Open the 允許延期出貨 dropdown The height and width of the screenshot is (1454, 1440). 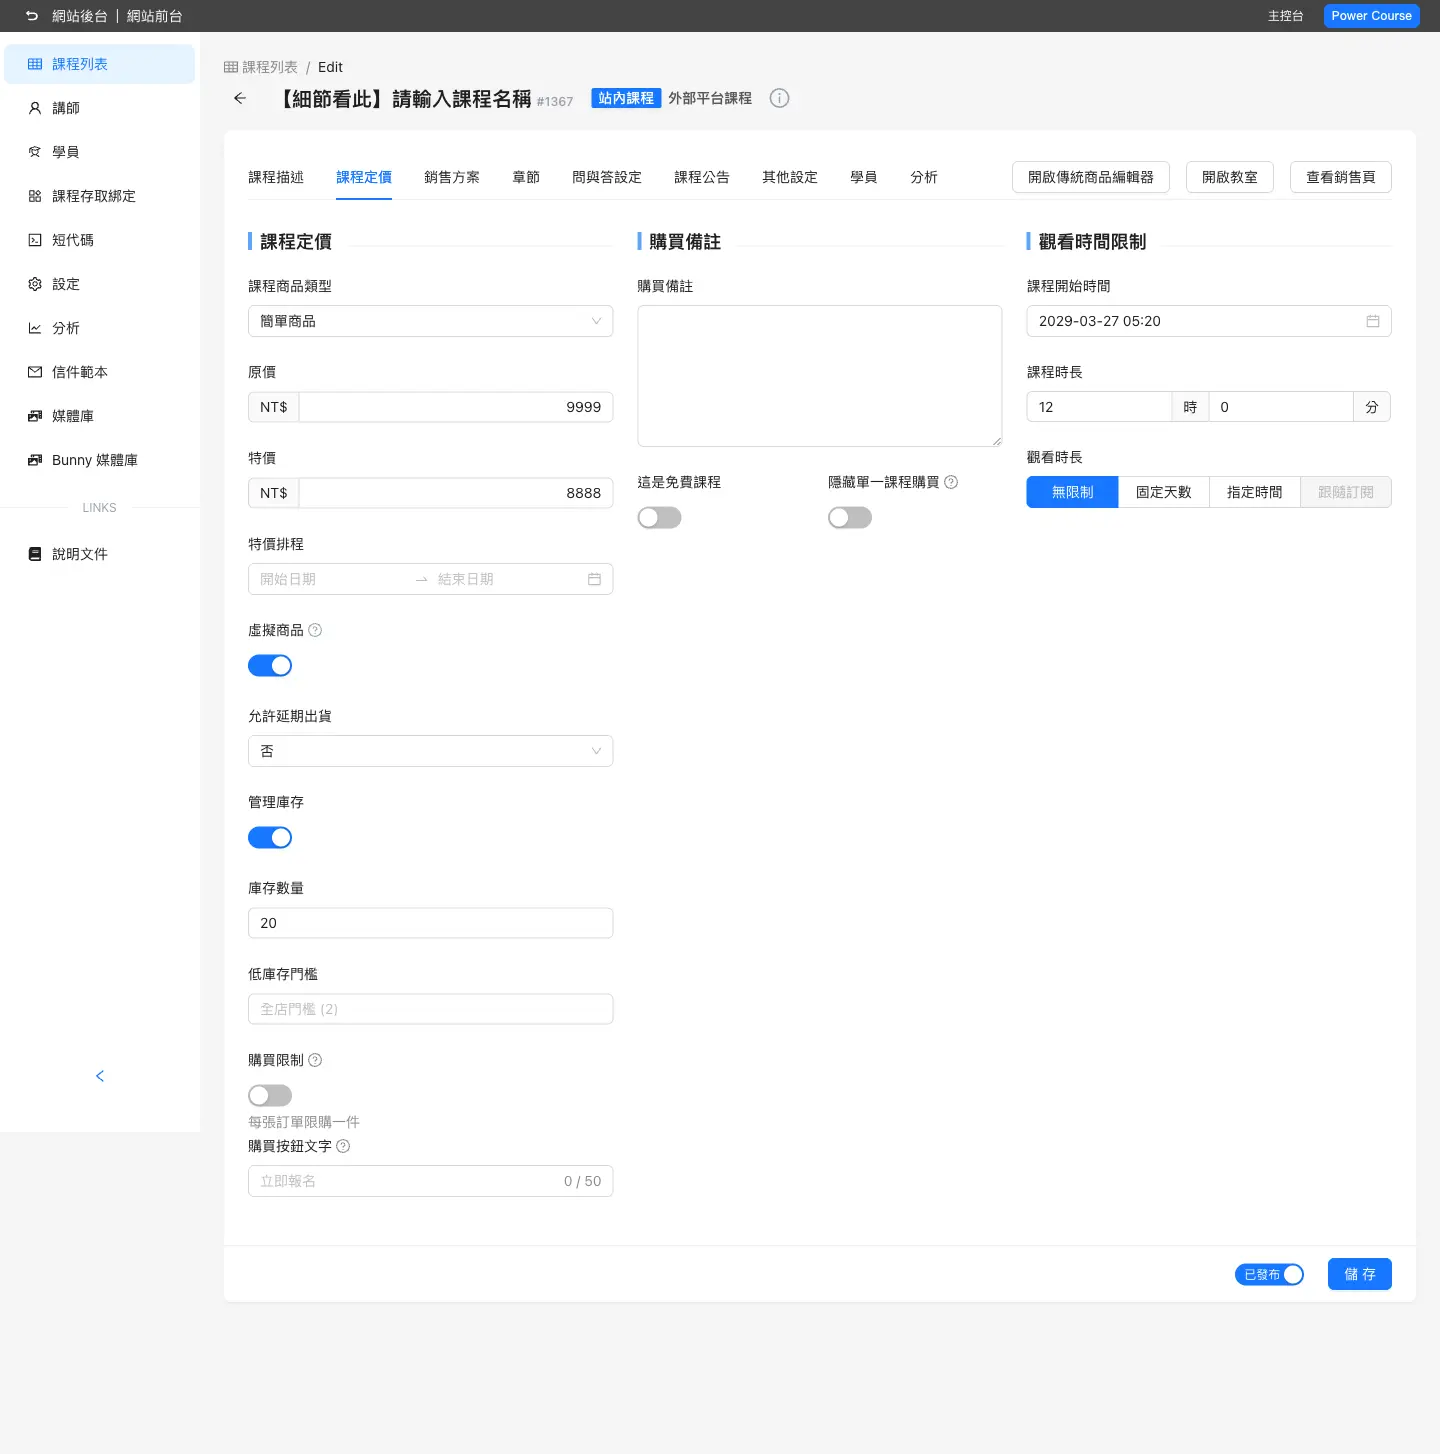[x=431, y=751]
